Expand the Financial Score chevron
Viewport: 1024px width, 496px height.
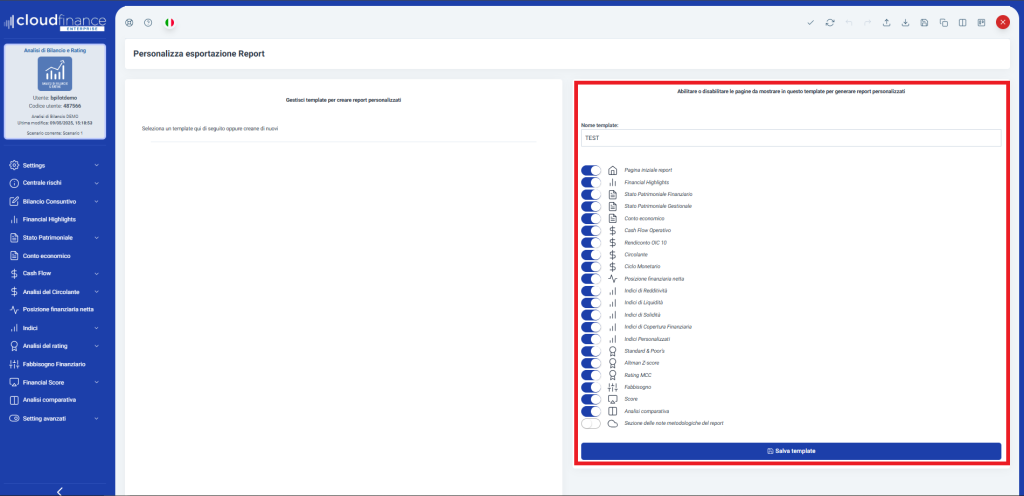[97, 382]
